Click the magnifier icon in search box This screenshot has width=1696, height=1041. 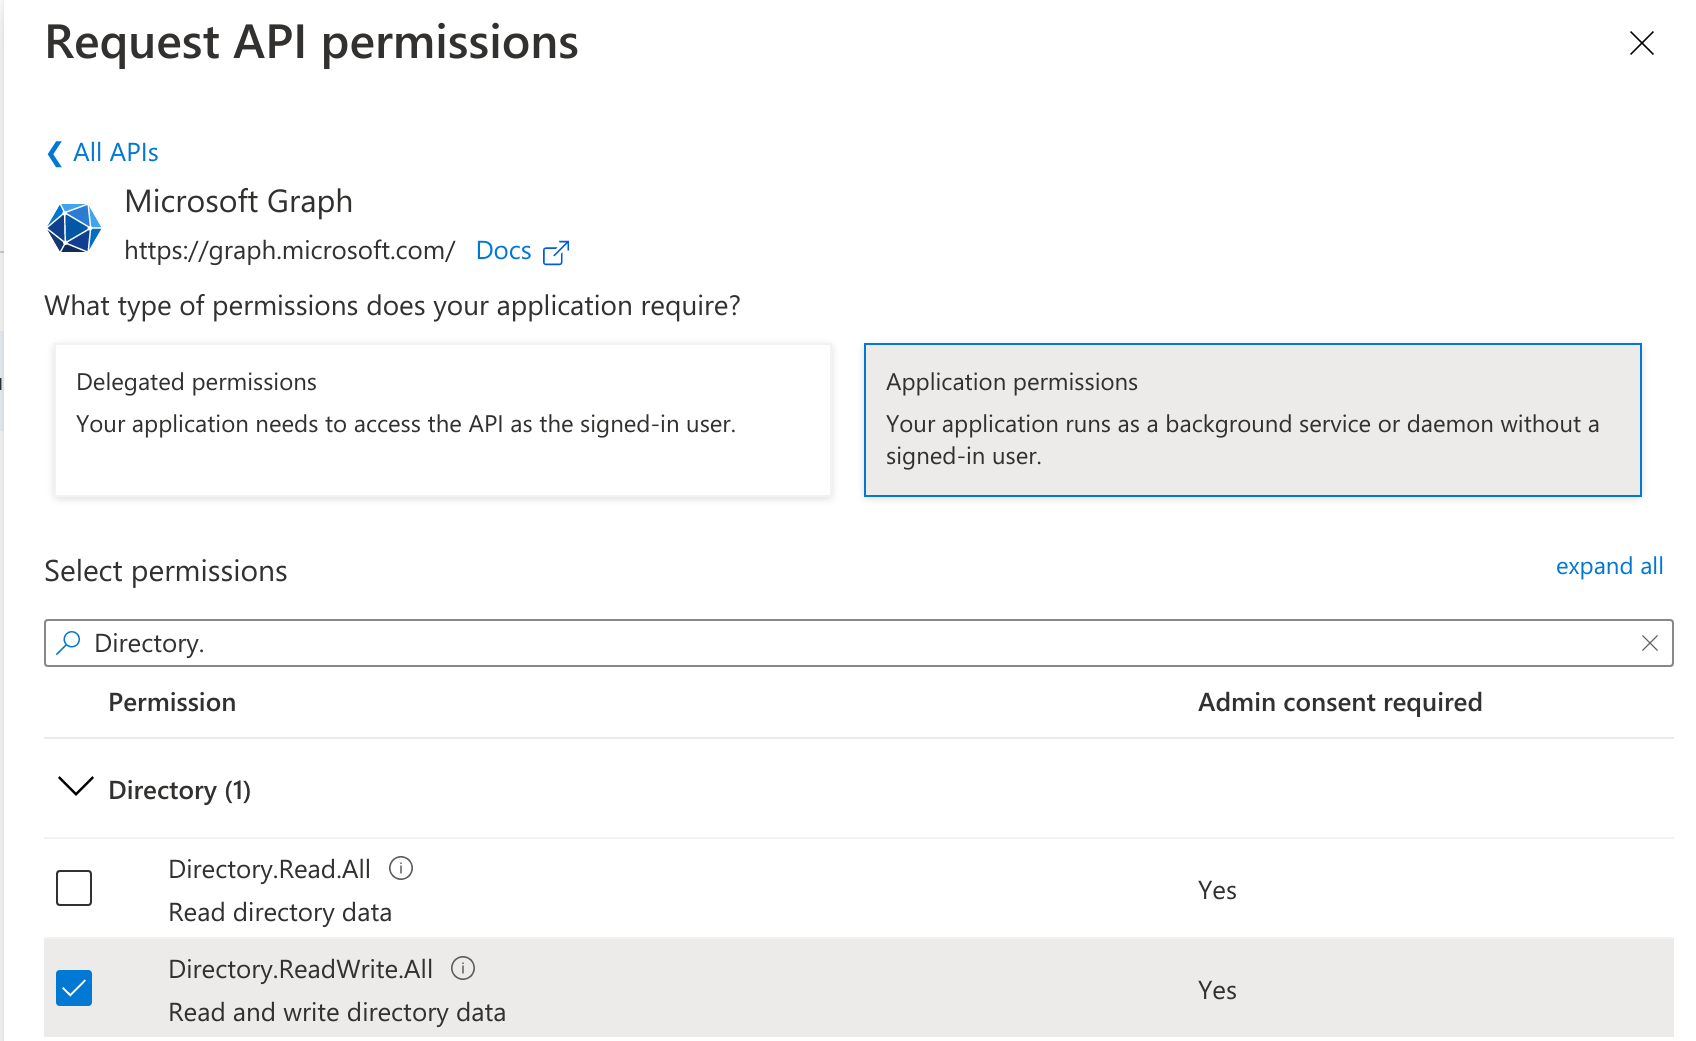pyautogui.click(x=69, y=643)
